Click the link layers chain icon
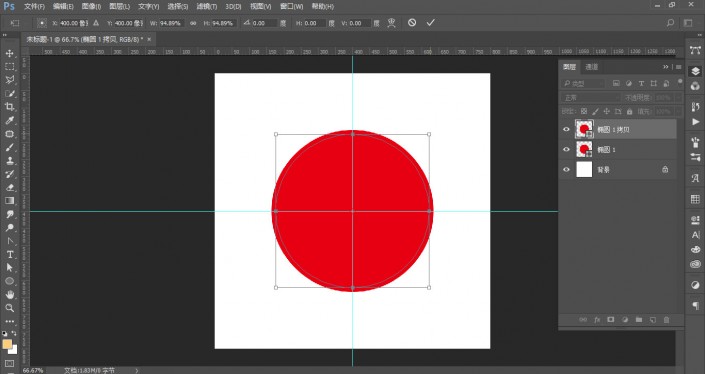Image resolution: width=705 pixels, height=374 pixels. click(x=583, y=320)
